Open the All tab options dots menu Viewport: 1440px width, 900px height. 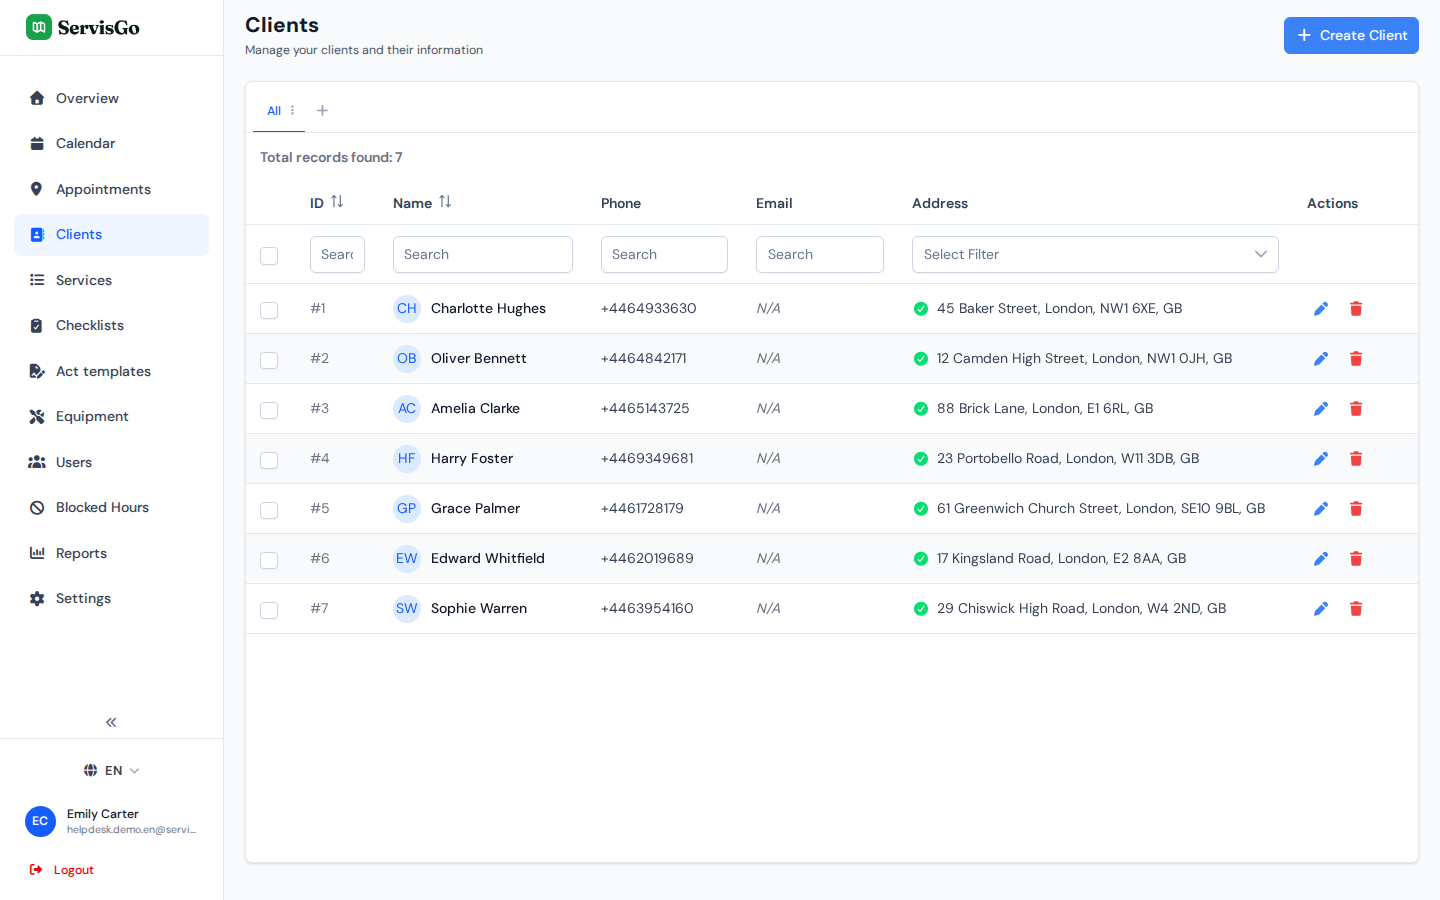292,111
